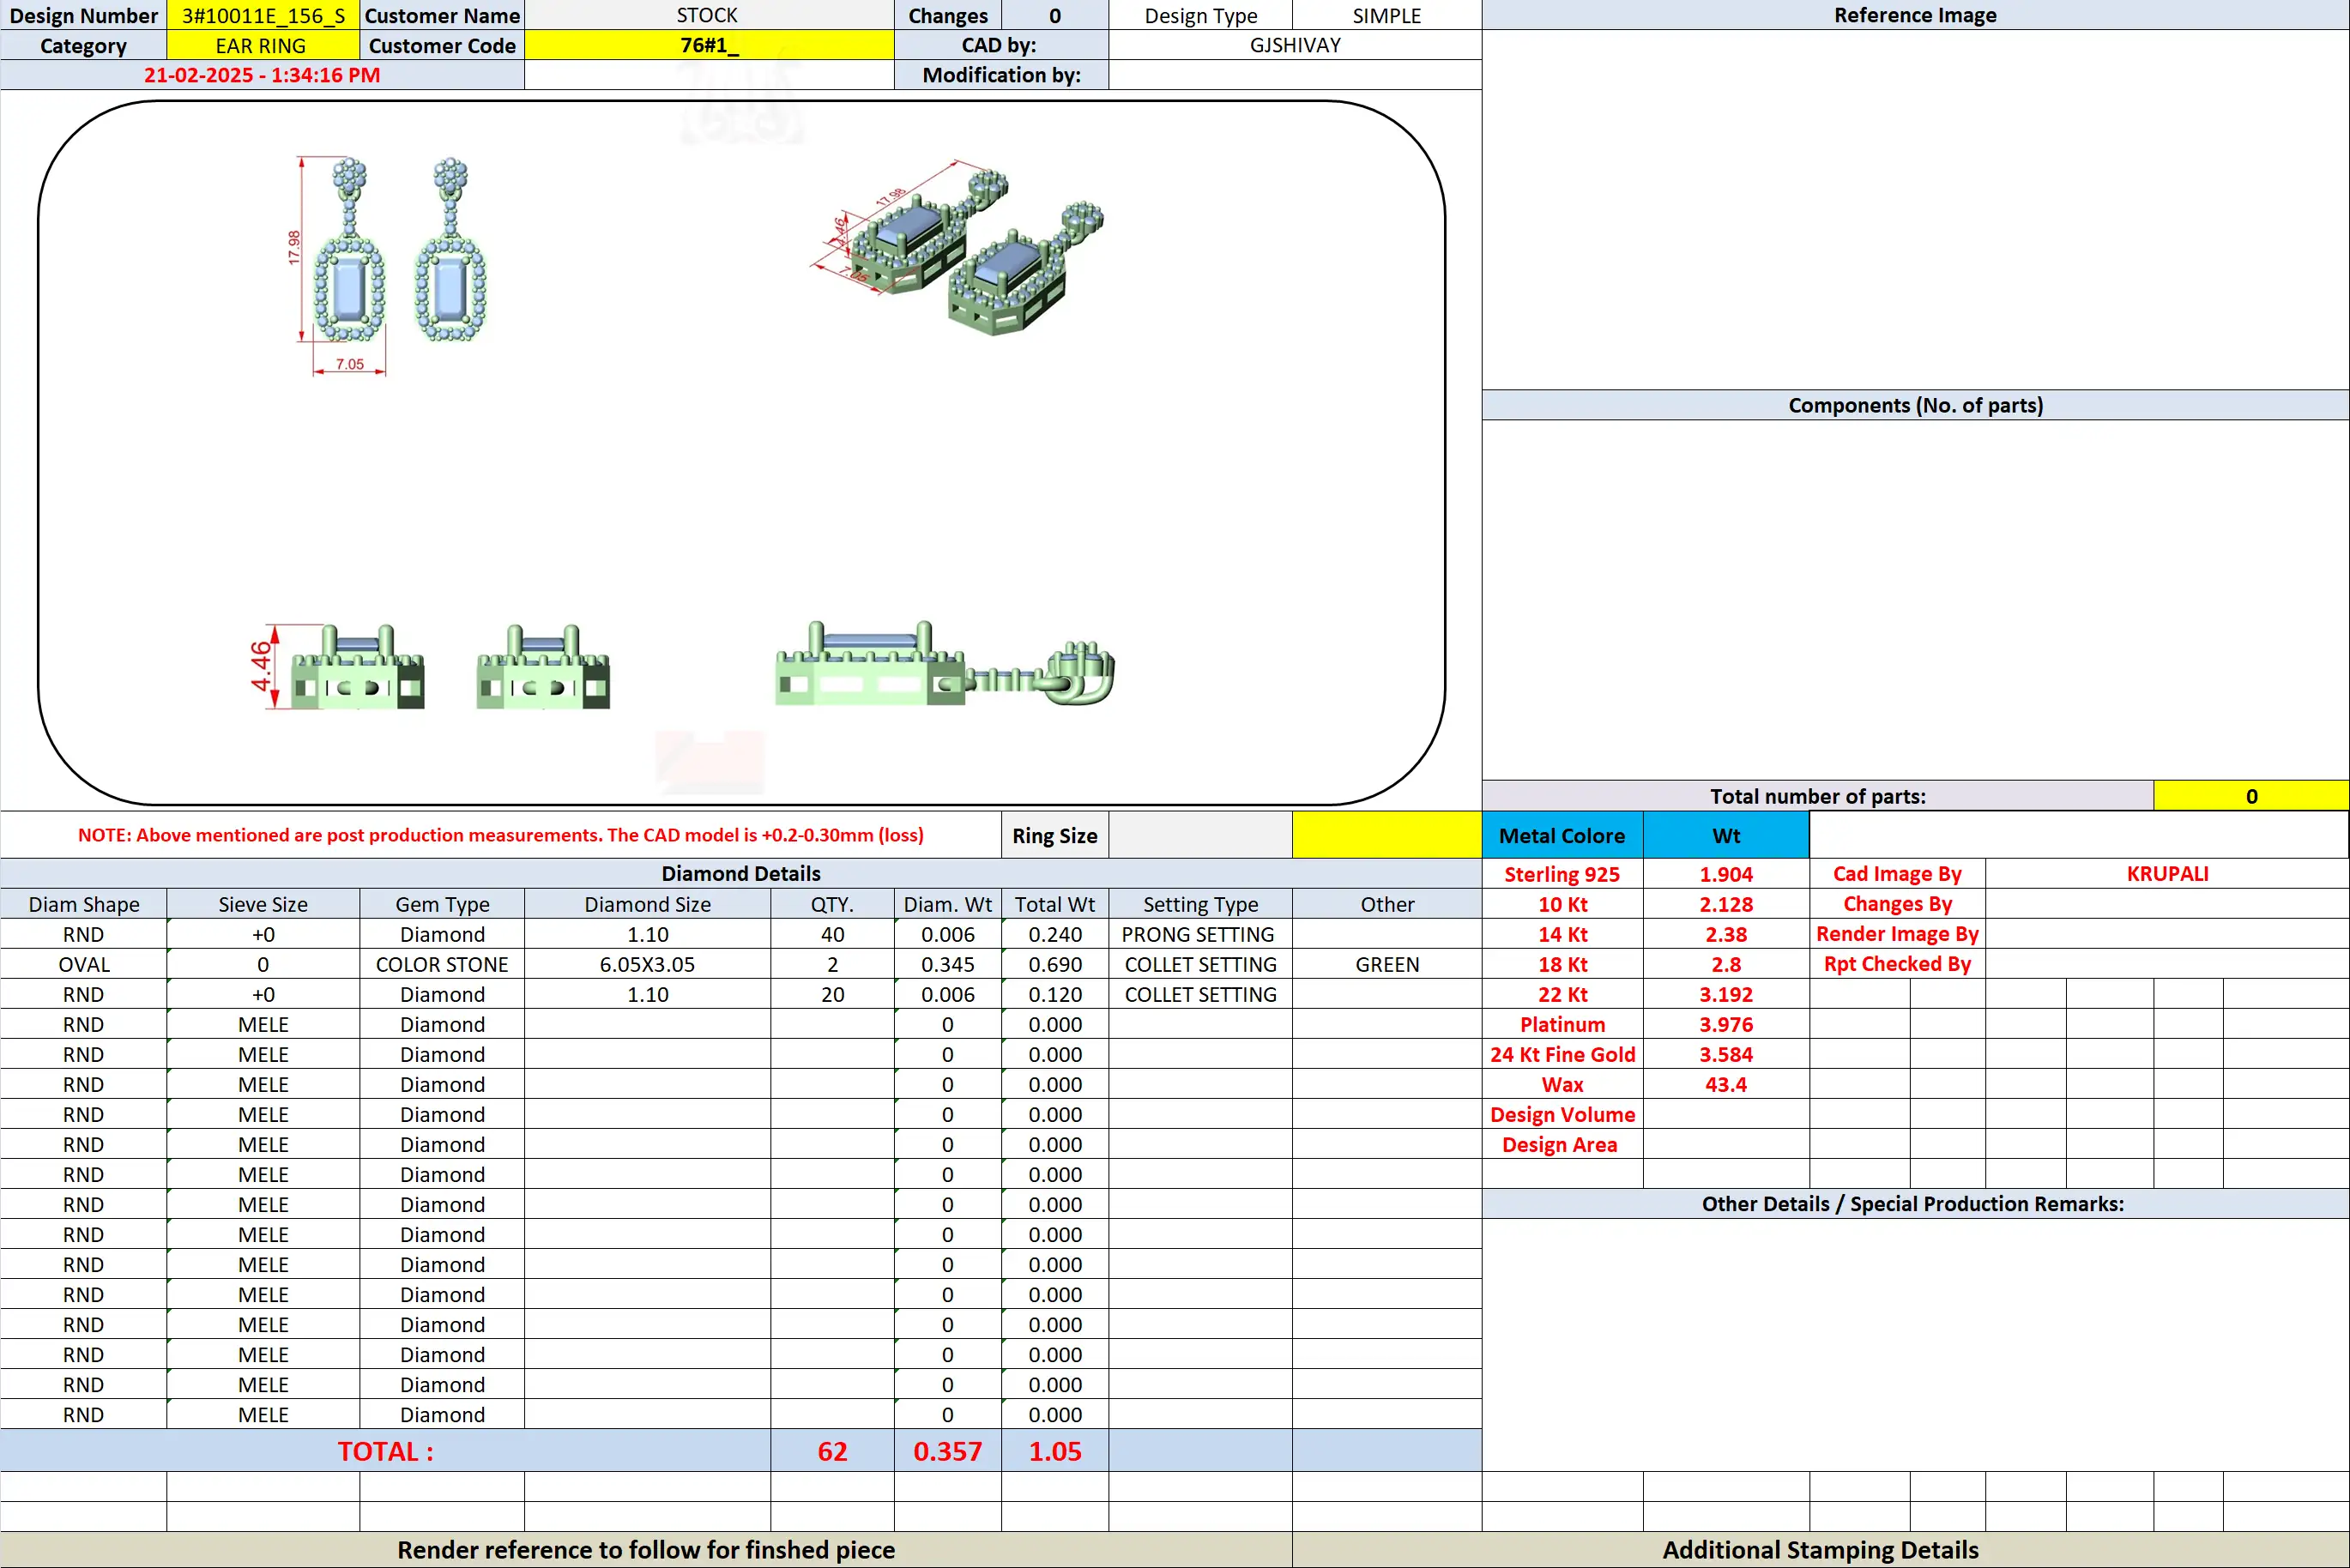This screenshot has height=1568, width=2350.
Task: Click the Metal Colore header cell
Action: (x=1562, y=835)
